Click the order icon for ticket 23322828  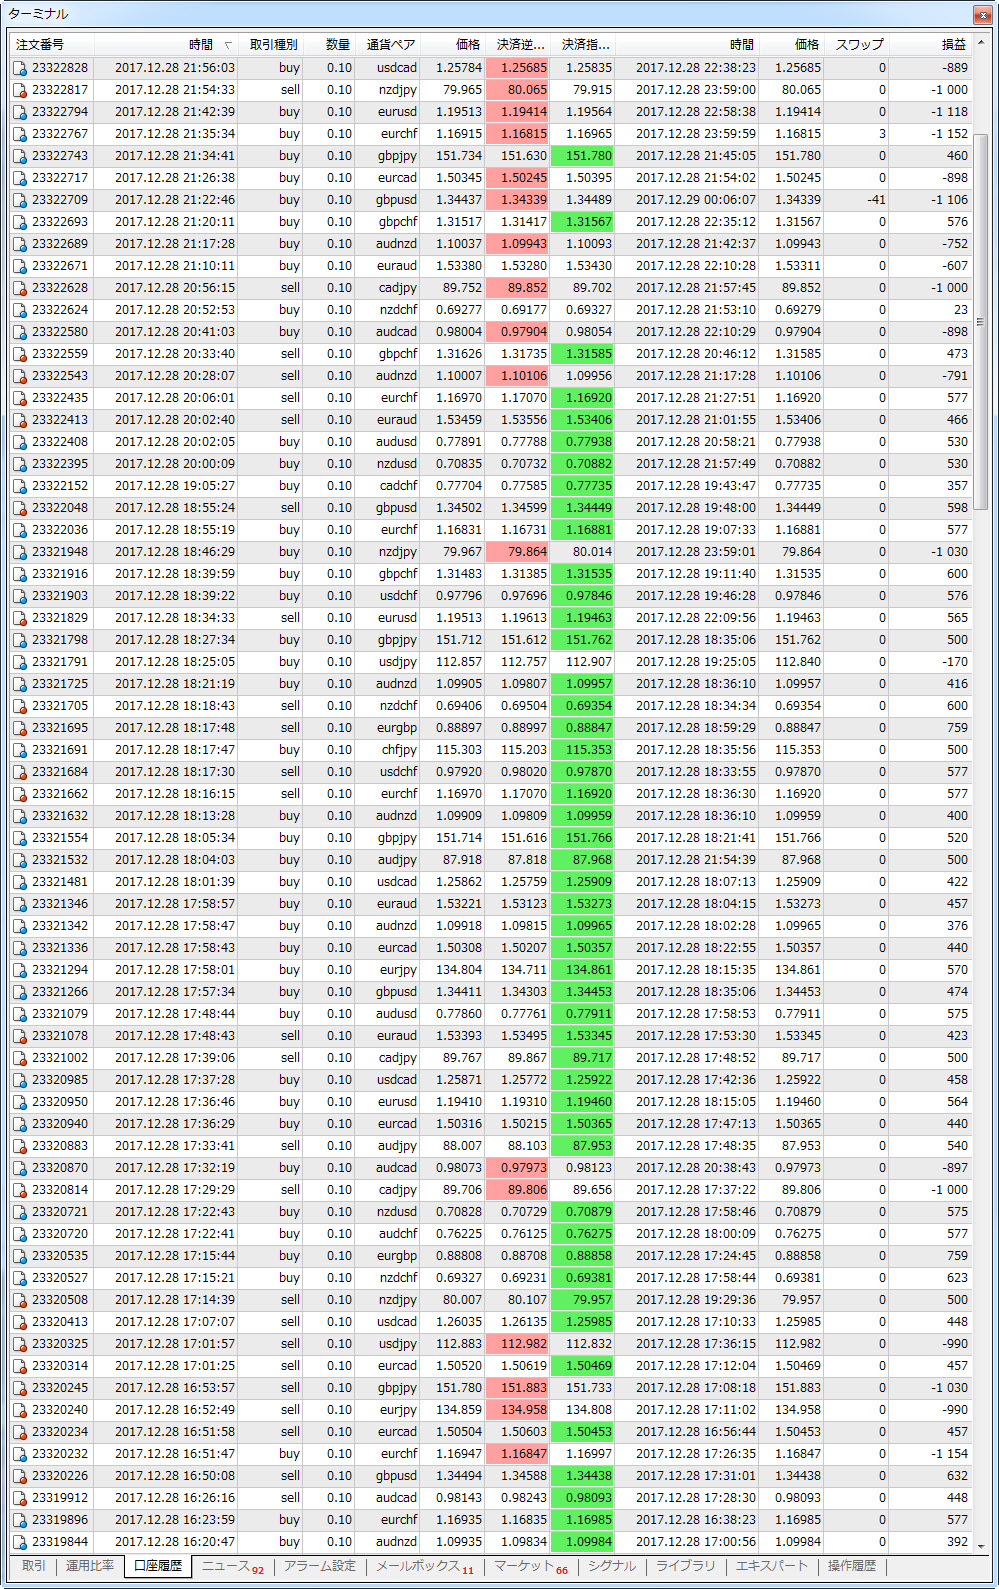pyautogui.click(x=20, y=68)
